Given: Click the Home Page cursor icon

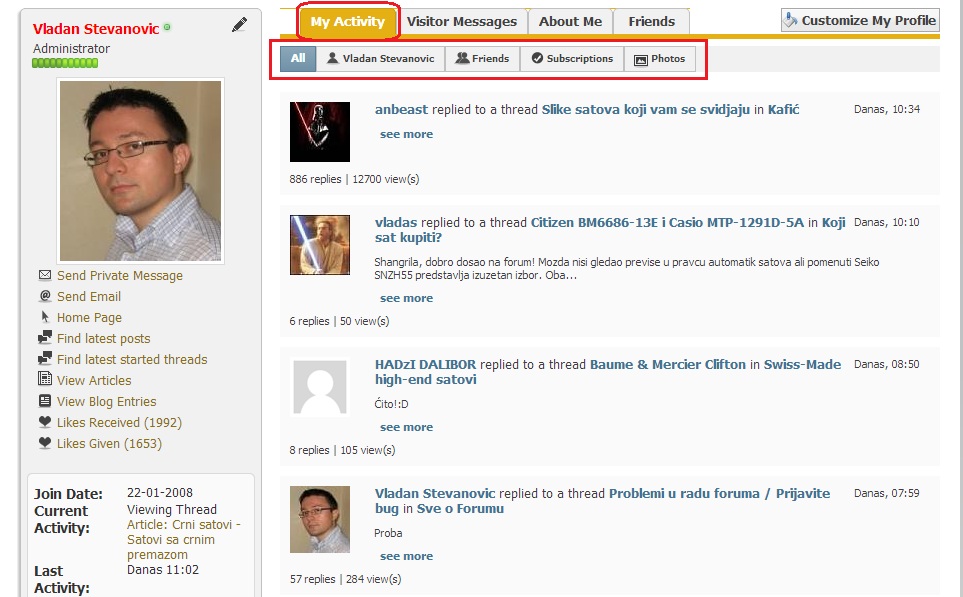Looking at the screenshot, I should [44, 317].
